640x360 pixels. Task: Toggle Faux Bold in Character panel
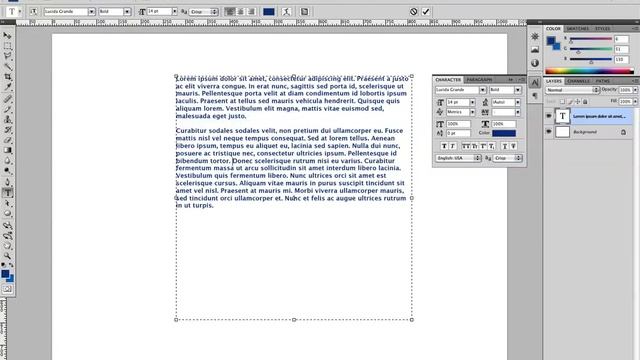[444, 146]
